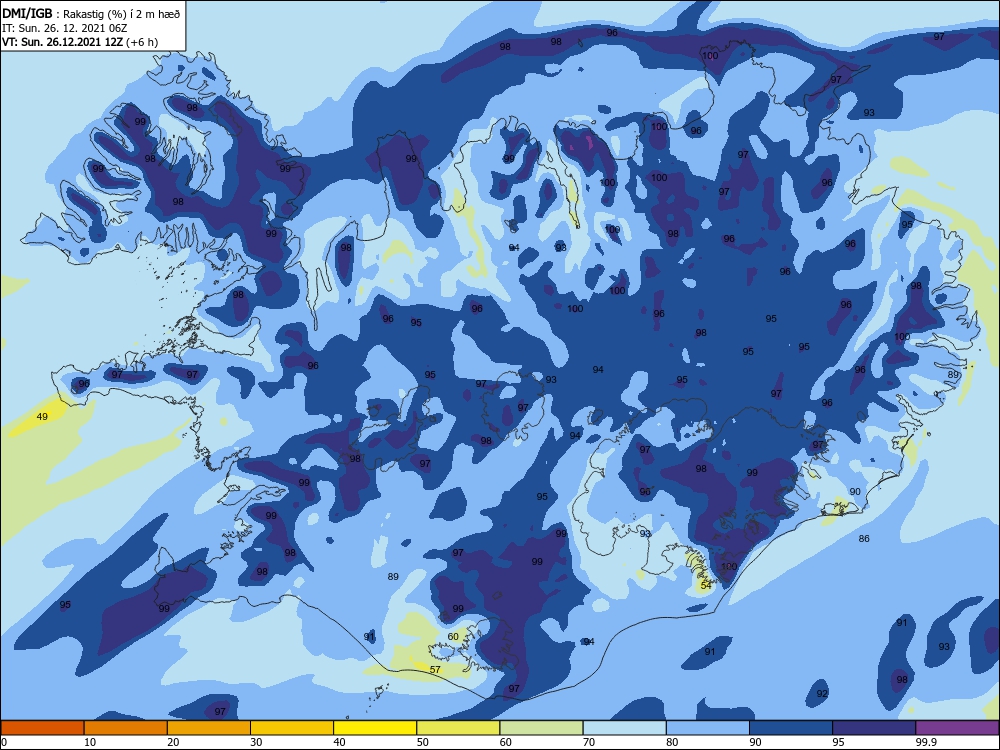The width and height of the screenshot is (1000, 750).
Task: Click the '86' humidity value over the sea
Action: point(864,539)
